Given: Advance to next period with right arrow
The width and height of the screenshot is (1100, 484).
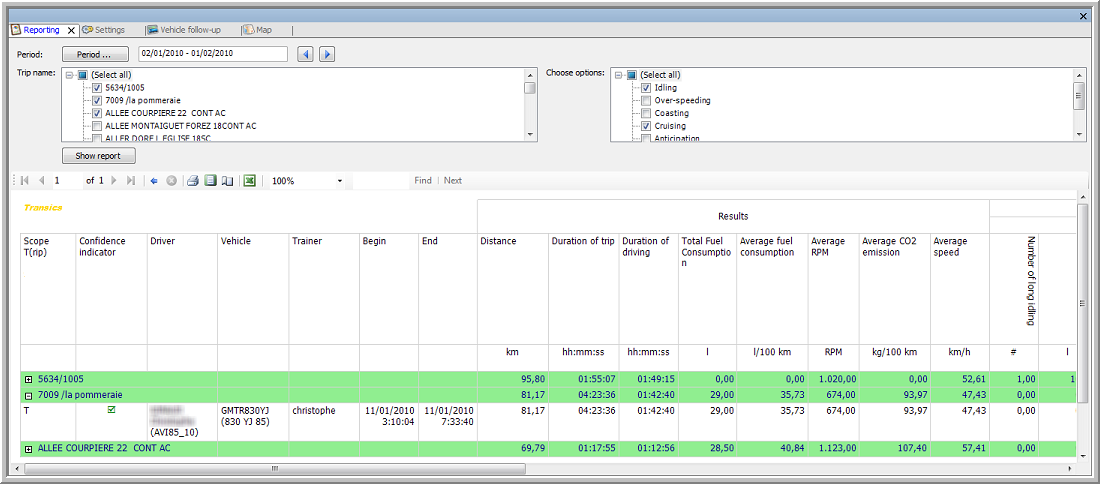Looking at the screenshot, I should (x=326, y=54).
